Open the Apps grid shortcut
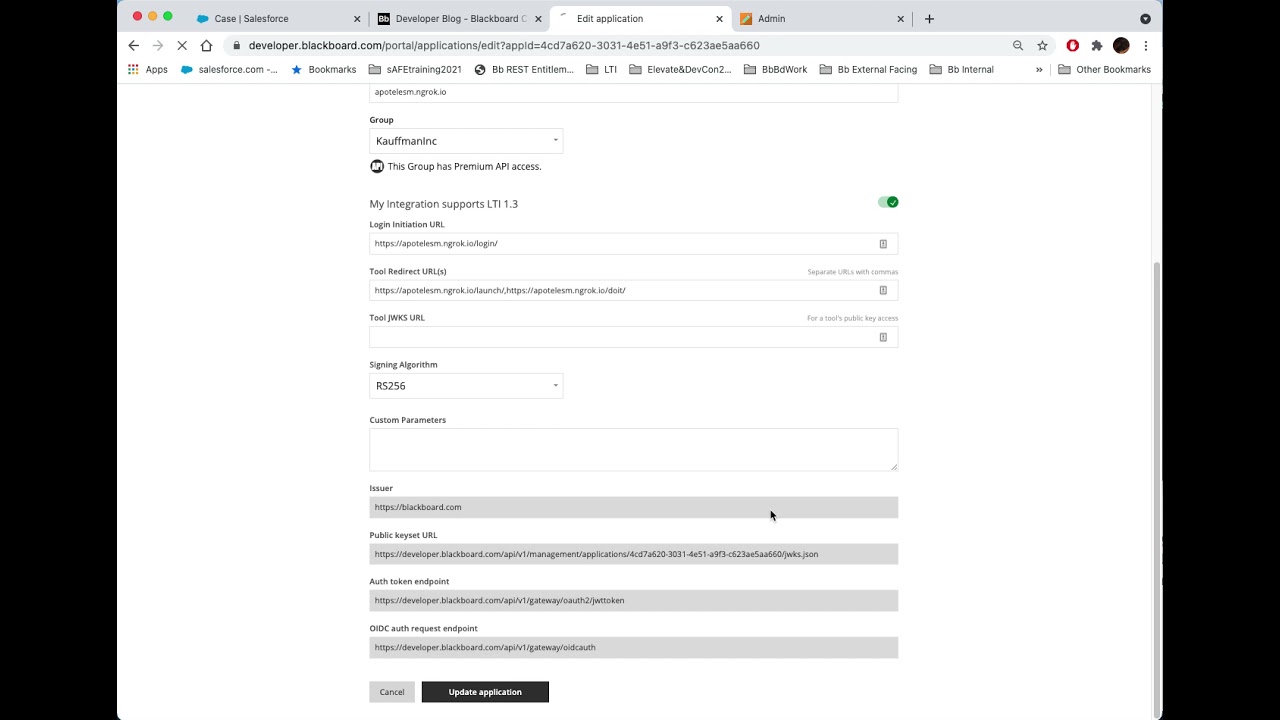1280x720 pixels. tap(147, 70)
